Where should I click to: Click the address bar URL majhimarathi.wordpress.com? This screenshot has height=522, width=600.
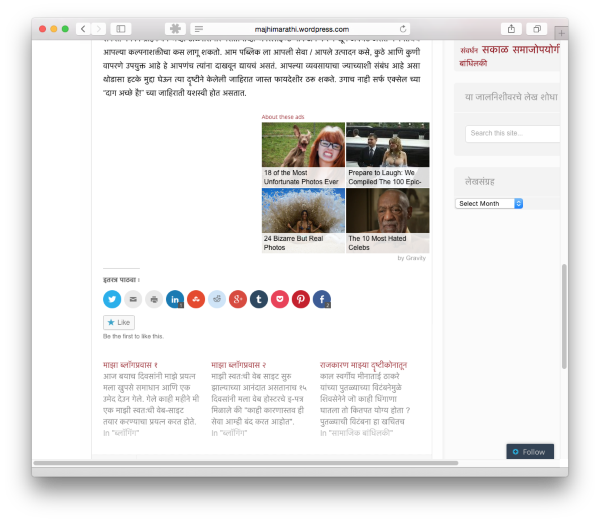coord(302,29)
